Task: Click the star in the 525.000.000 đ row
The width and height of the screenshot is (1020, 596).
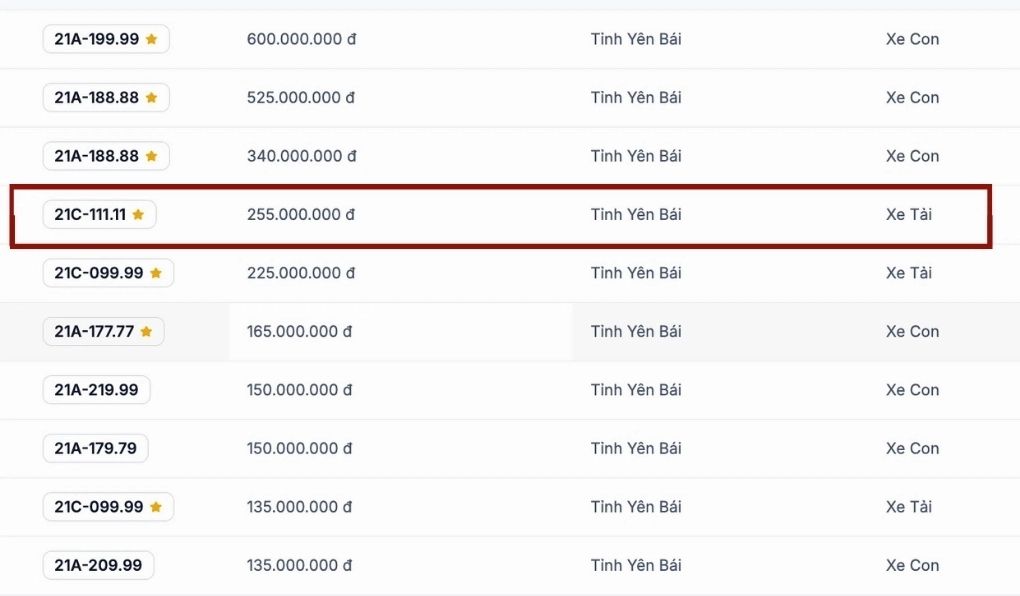Action: (x=152, y=98)
